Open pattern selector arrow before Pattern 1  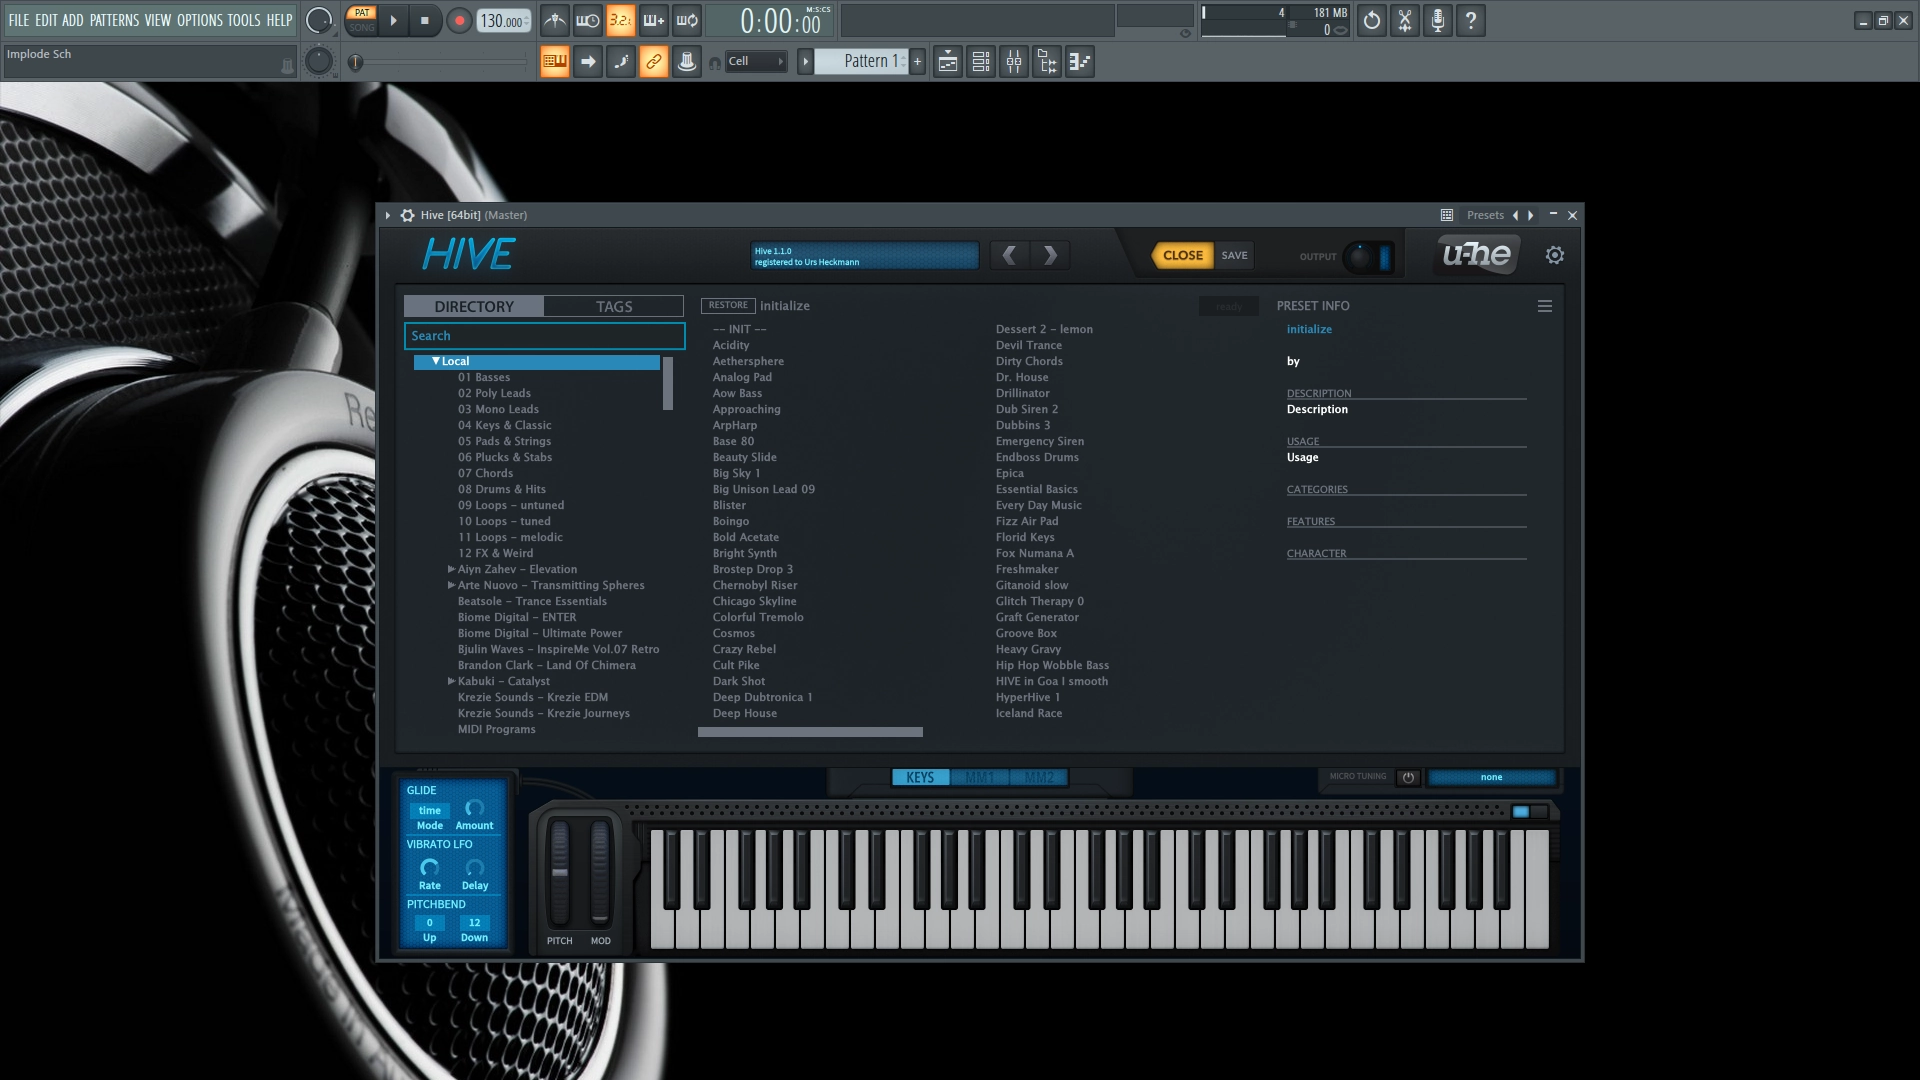(x=805, y=61)
